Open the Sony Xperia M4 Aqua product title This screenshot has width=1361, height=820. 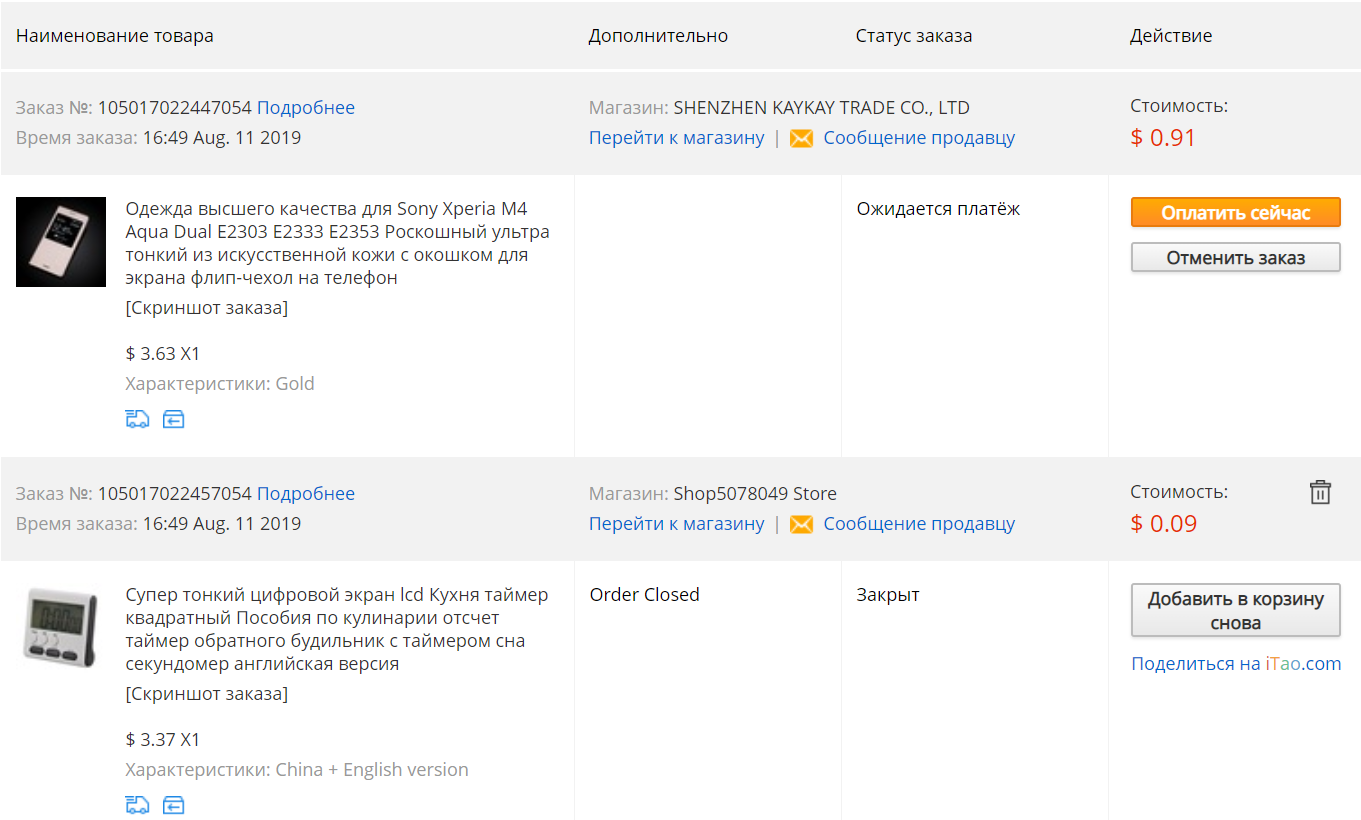tap(338, 243)
